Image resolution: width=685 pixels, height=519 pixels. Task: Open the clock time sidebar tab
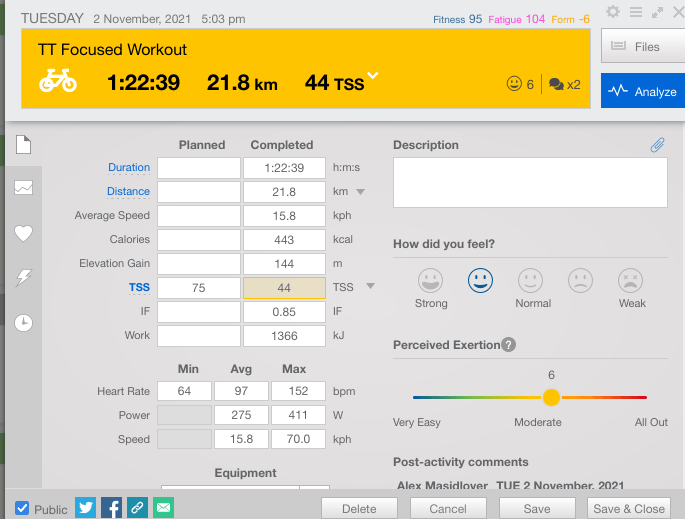tap(23, 322)
